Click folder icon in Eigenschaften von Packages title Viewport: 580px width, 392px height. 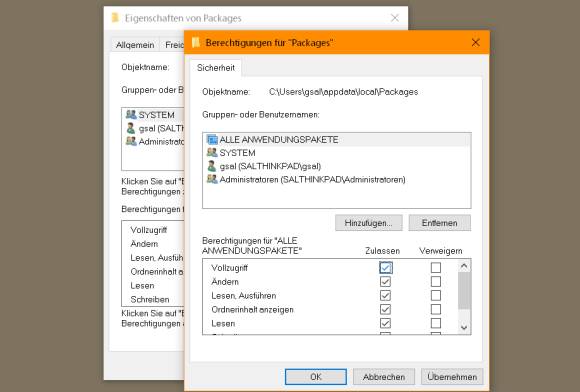(115, 17)
